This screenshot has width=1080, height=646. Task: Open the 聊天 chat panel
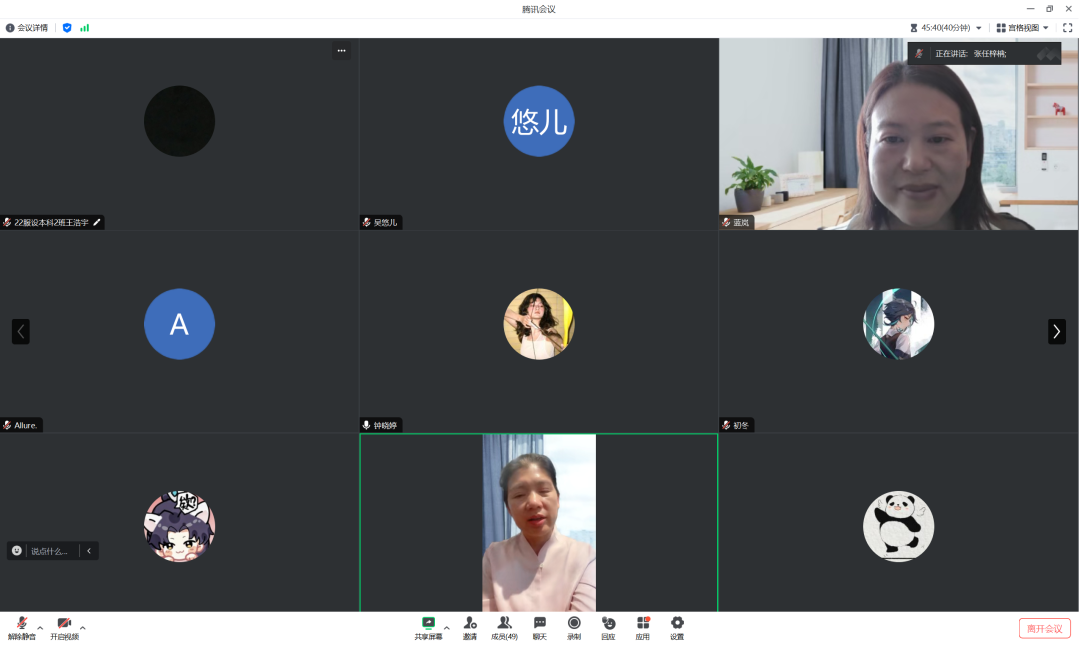point(540,627)
